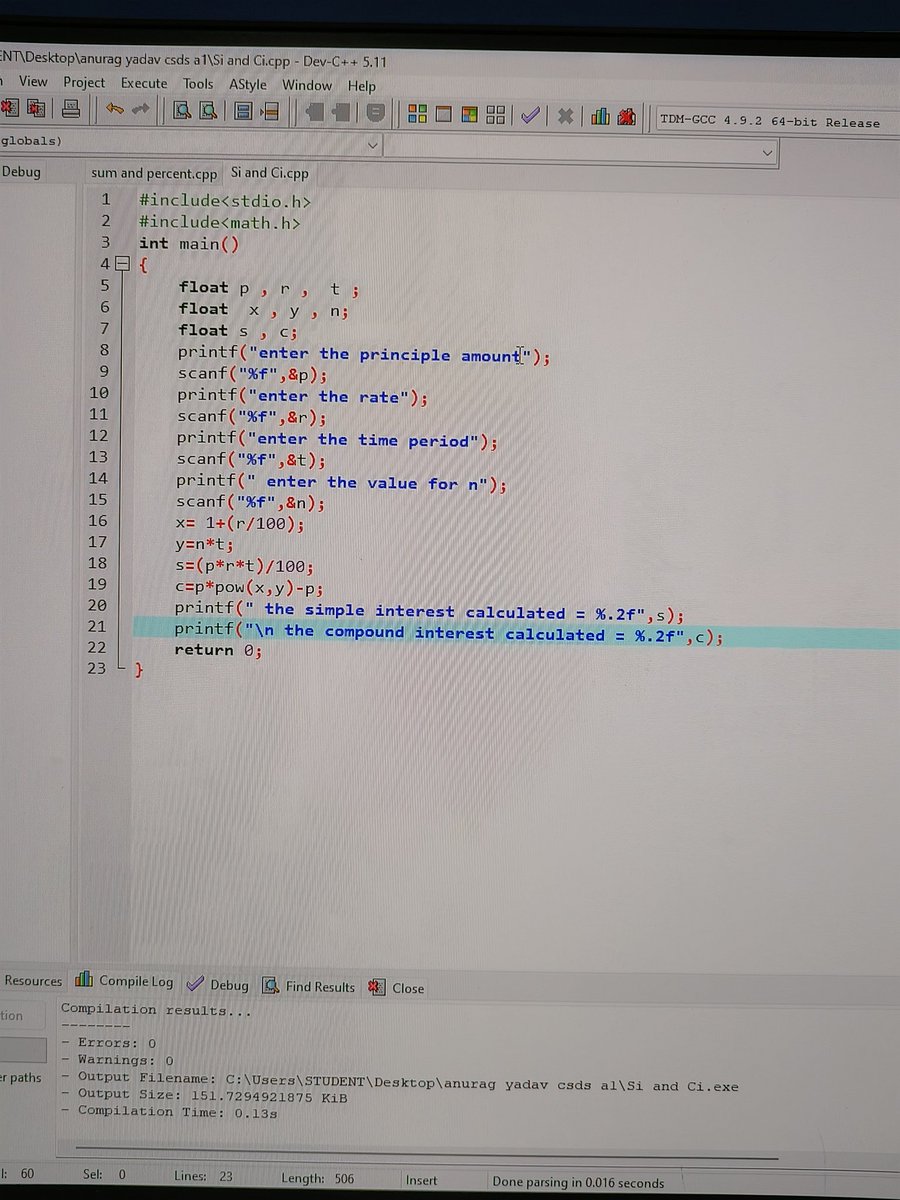The width and height of the screenshot is (900, 1200).
Task: Click the Replace toolbar icon
Action: click(x=208, y=110)
